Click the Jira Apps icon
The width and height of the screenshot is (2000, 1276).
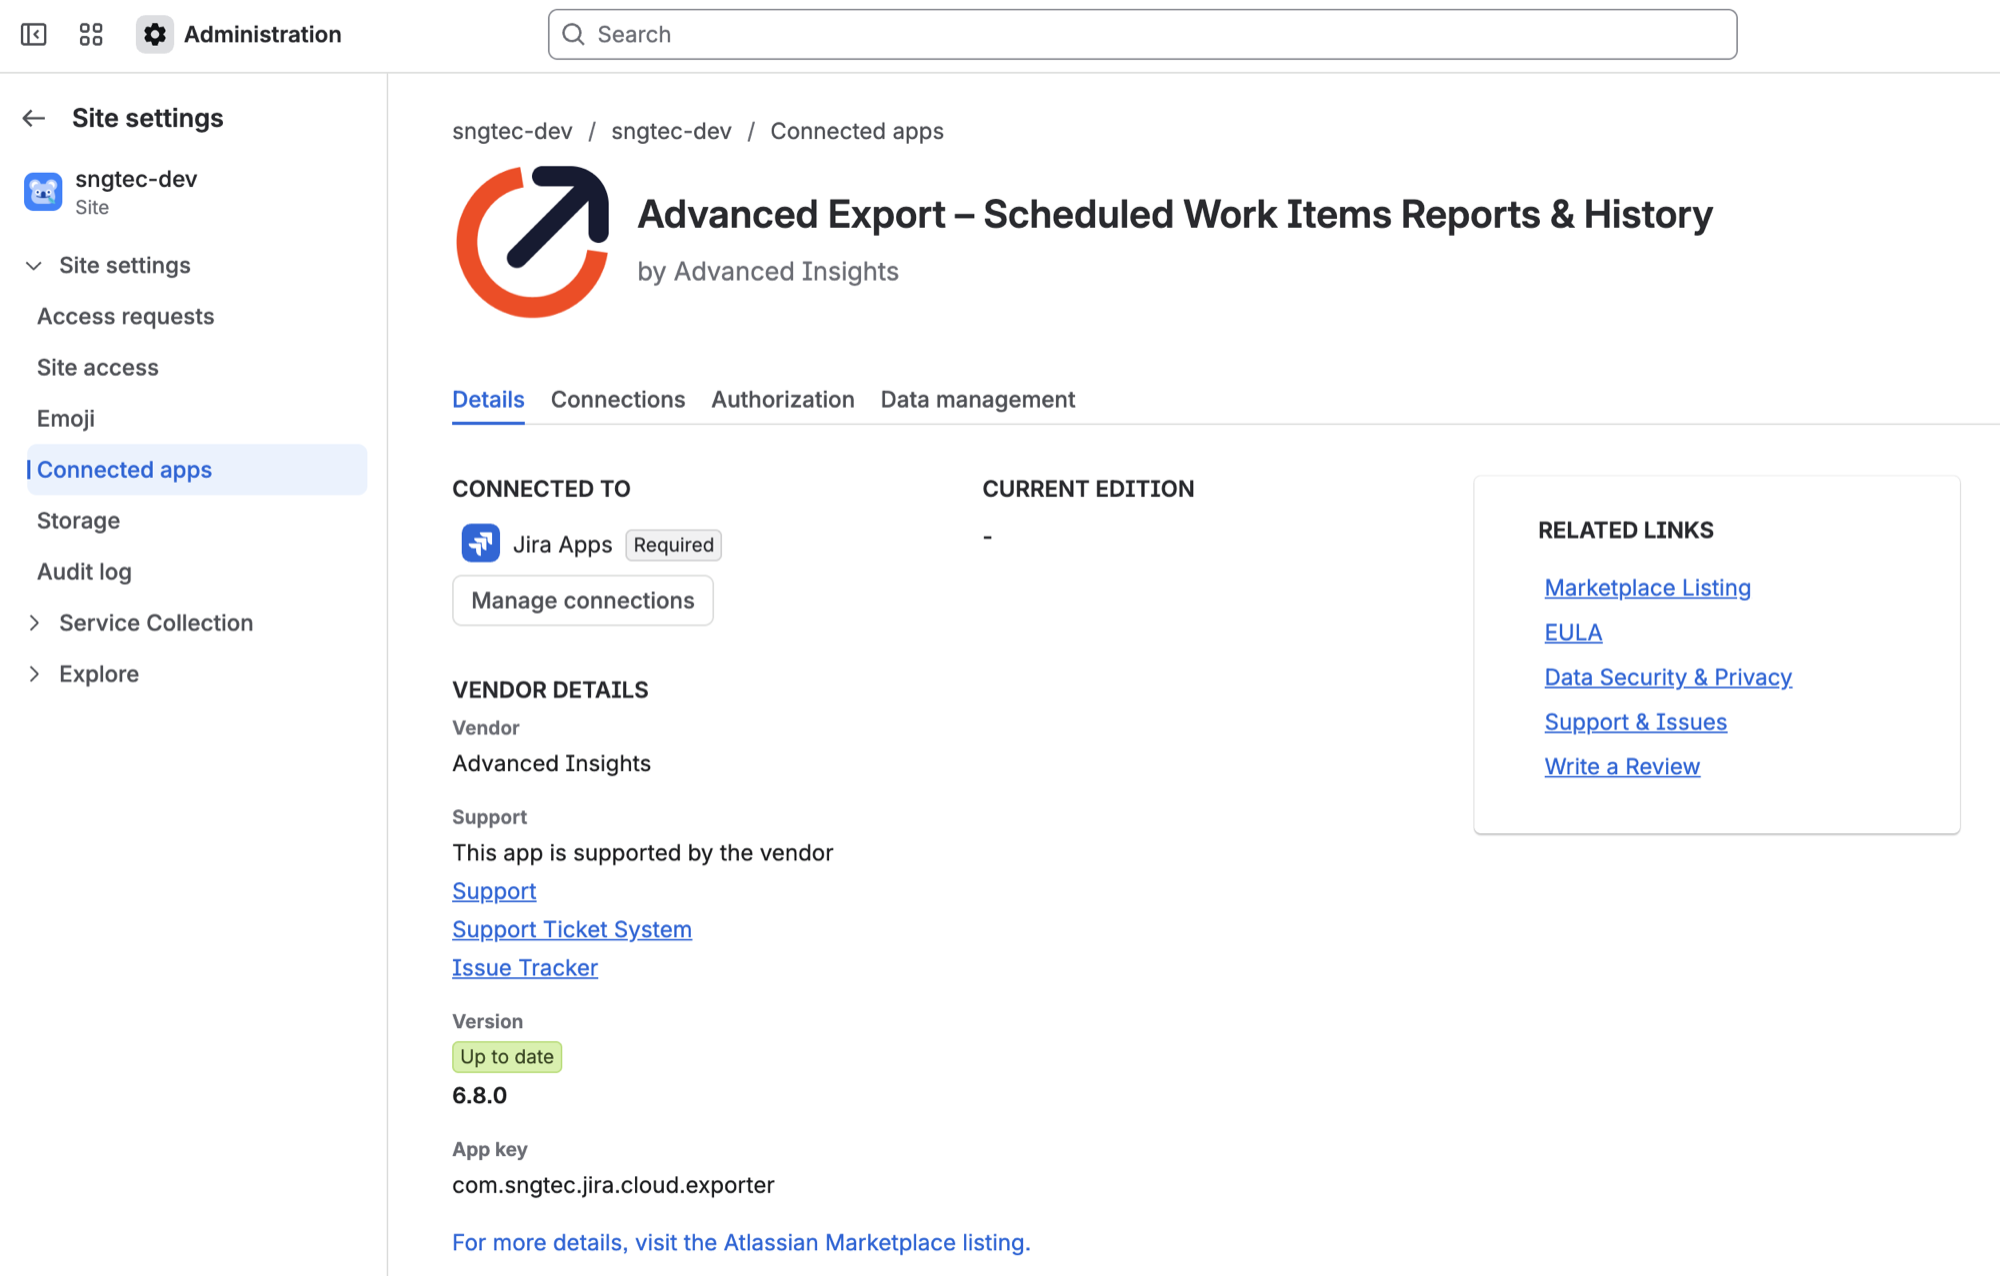pyautogui.click(x=481, y=544)
